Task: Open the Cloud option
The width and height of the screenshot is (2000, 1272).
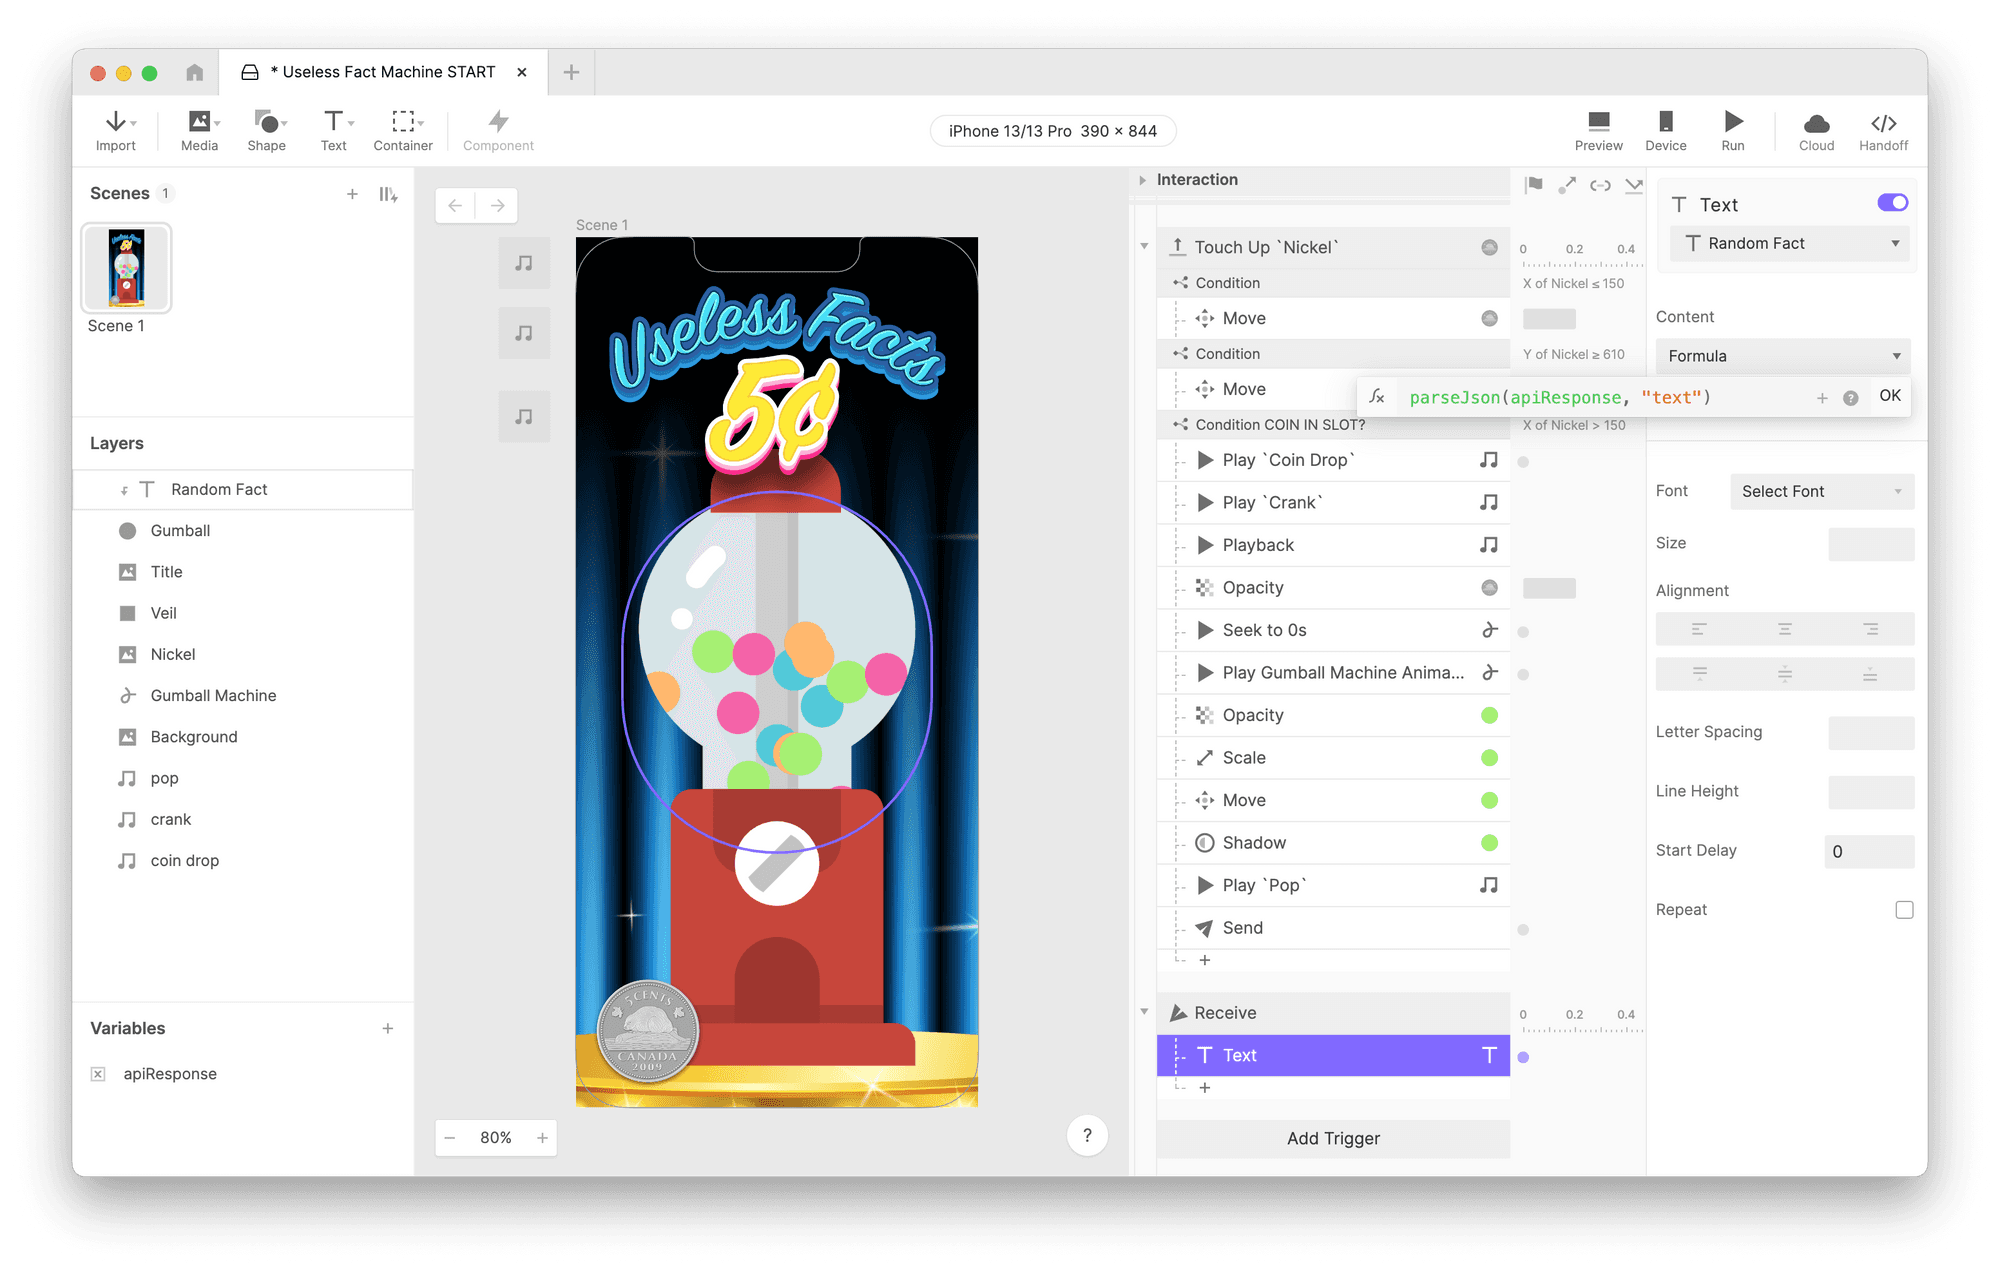Action: [x=1817, y=131]
